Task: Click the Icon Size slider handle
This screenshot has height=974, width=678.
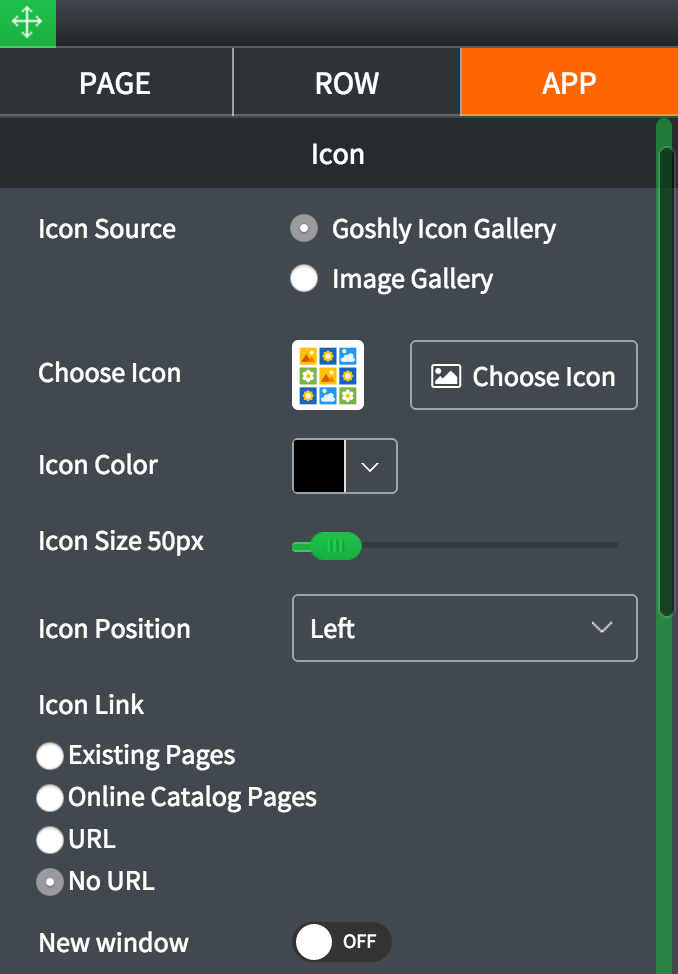Action: tap(335, 546)
